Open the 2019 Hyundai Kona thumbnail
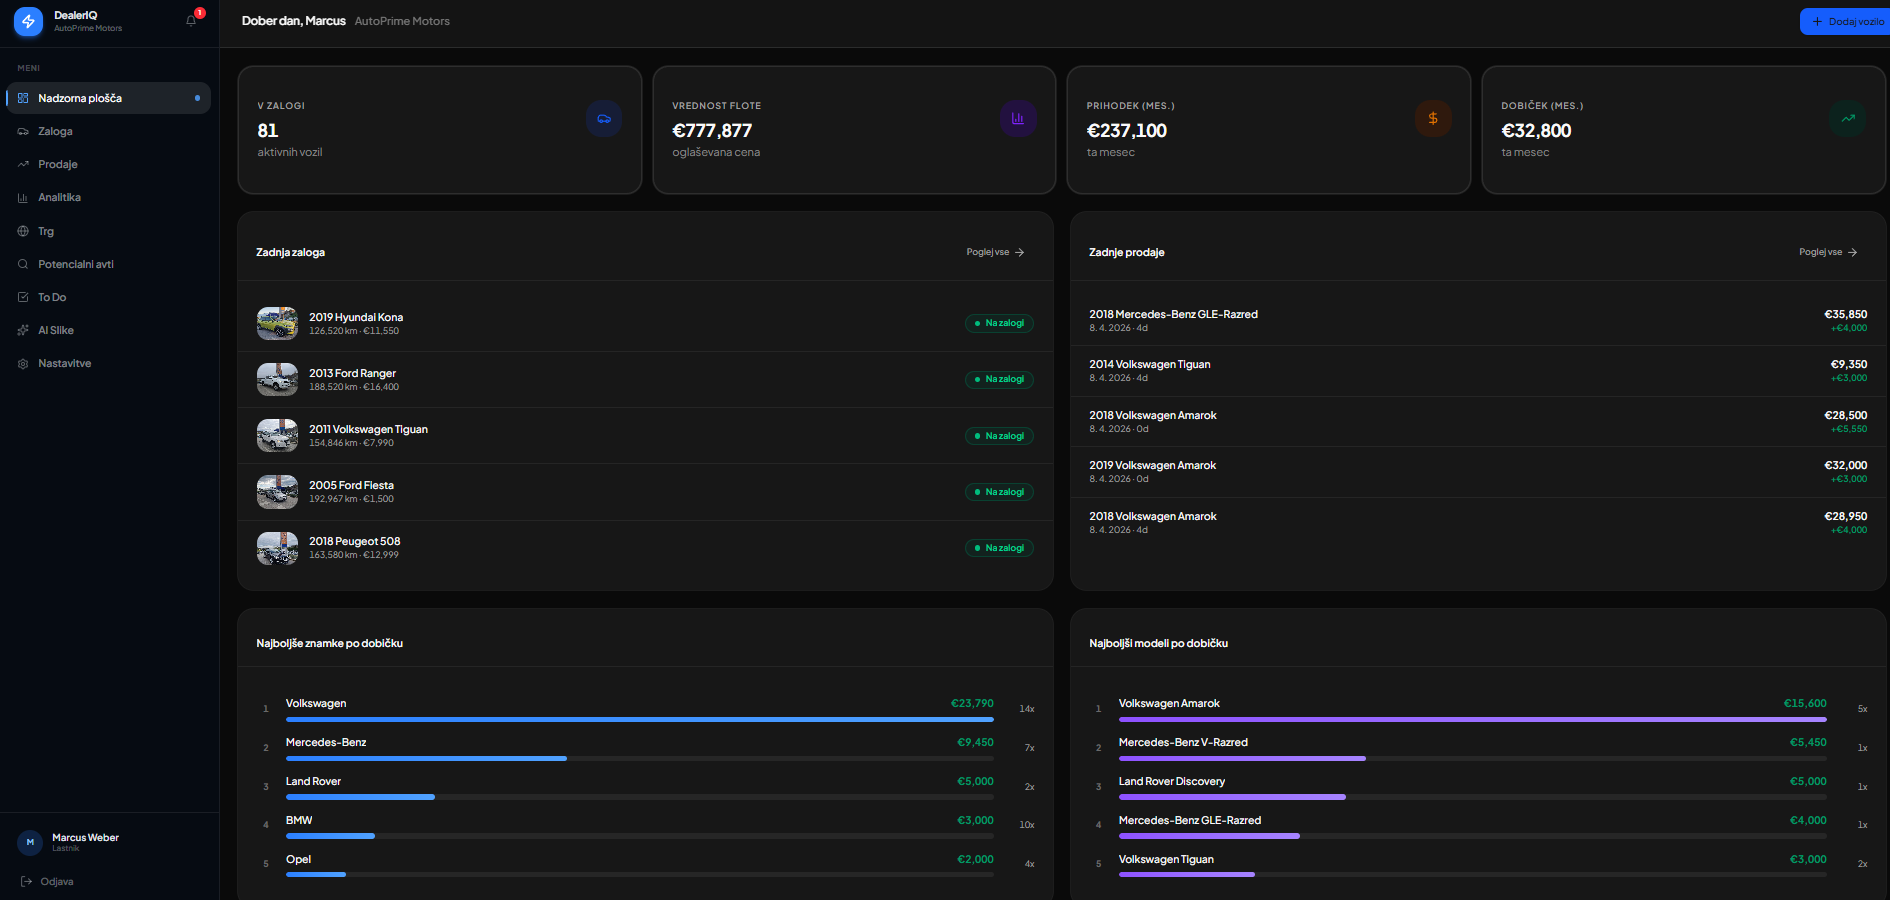This screenshot has height=900, width=1890. pos(277,323)
